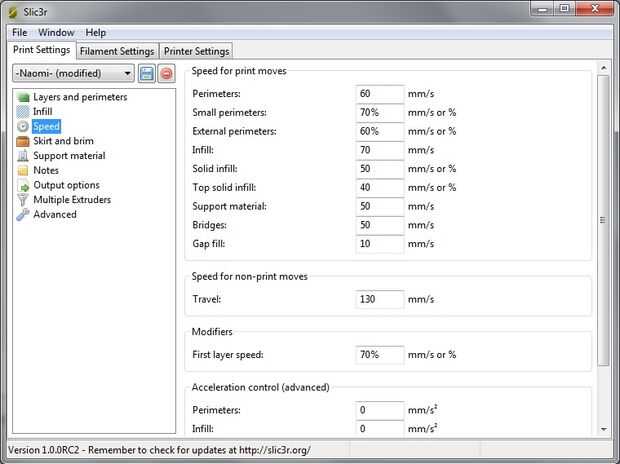Click the Slic3r app icon in title bar
The image size is (620, 464).
13,12
